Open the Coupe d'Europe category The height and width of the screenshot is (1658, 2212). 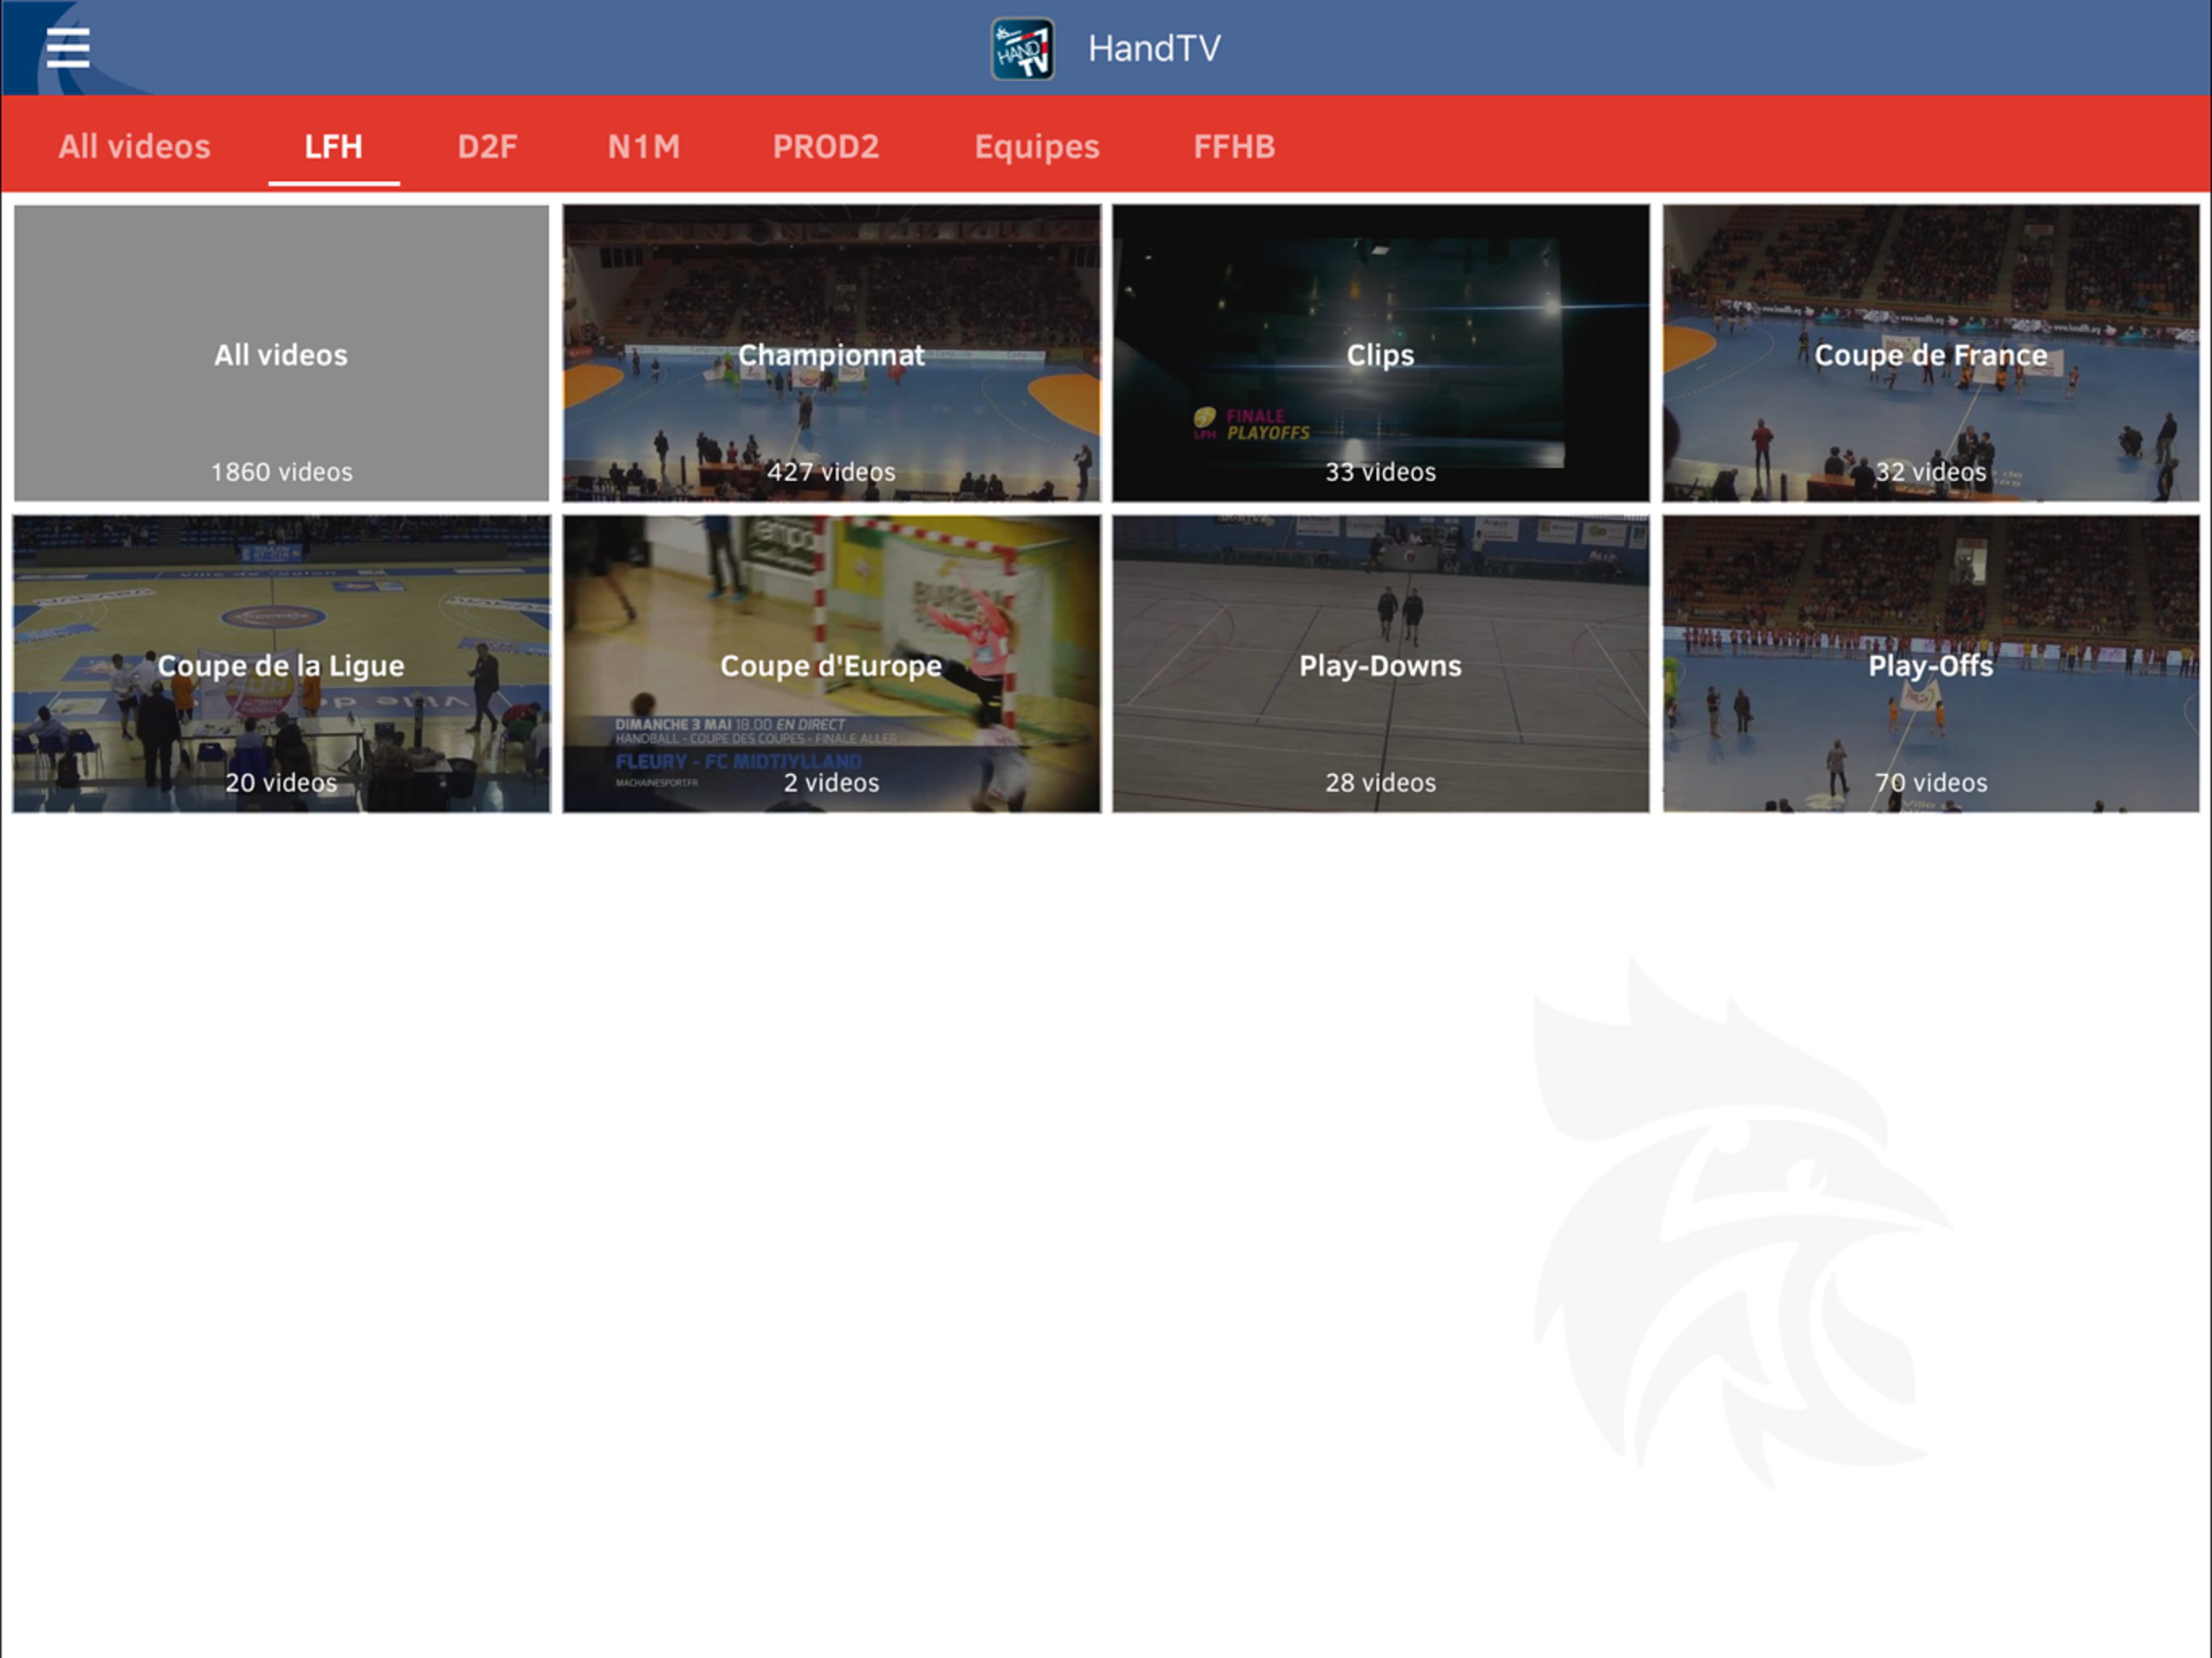830,664
